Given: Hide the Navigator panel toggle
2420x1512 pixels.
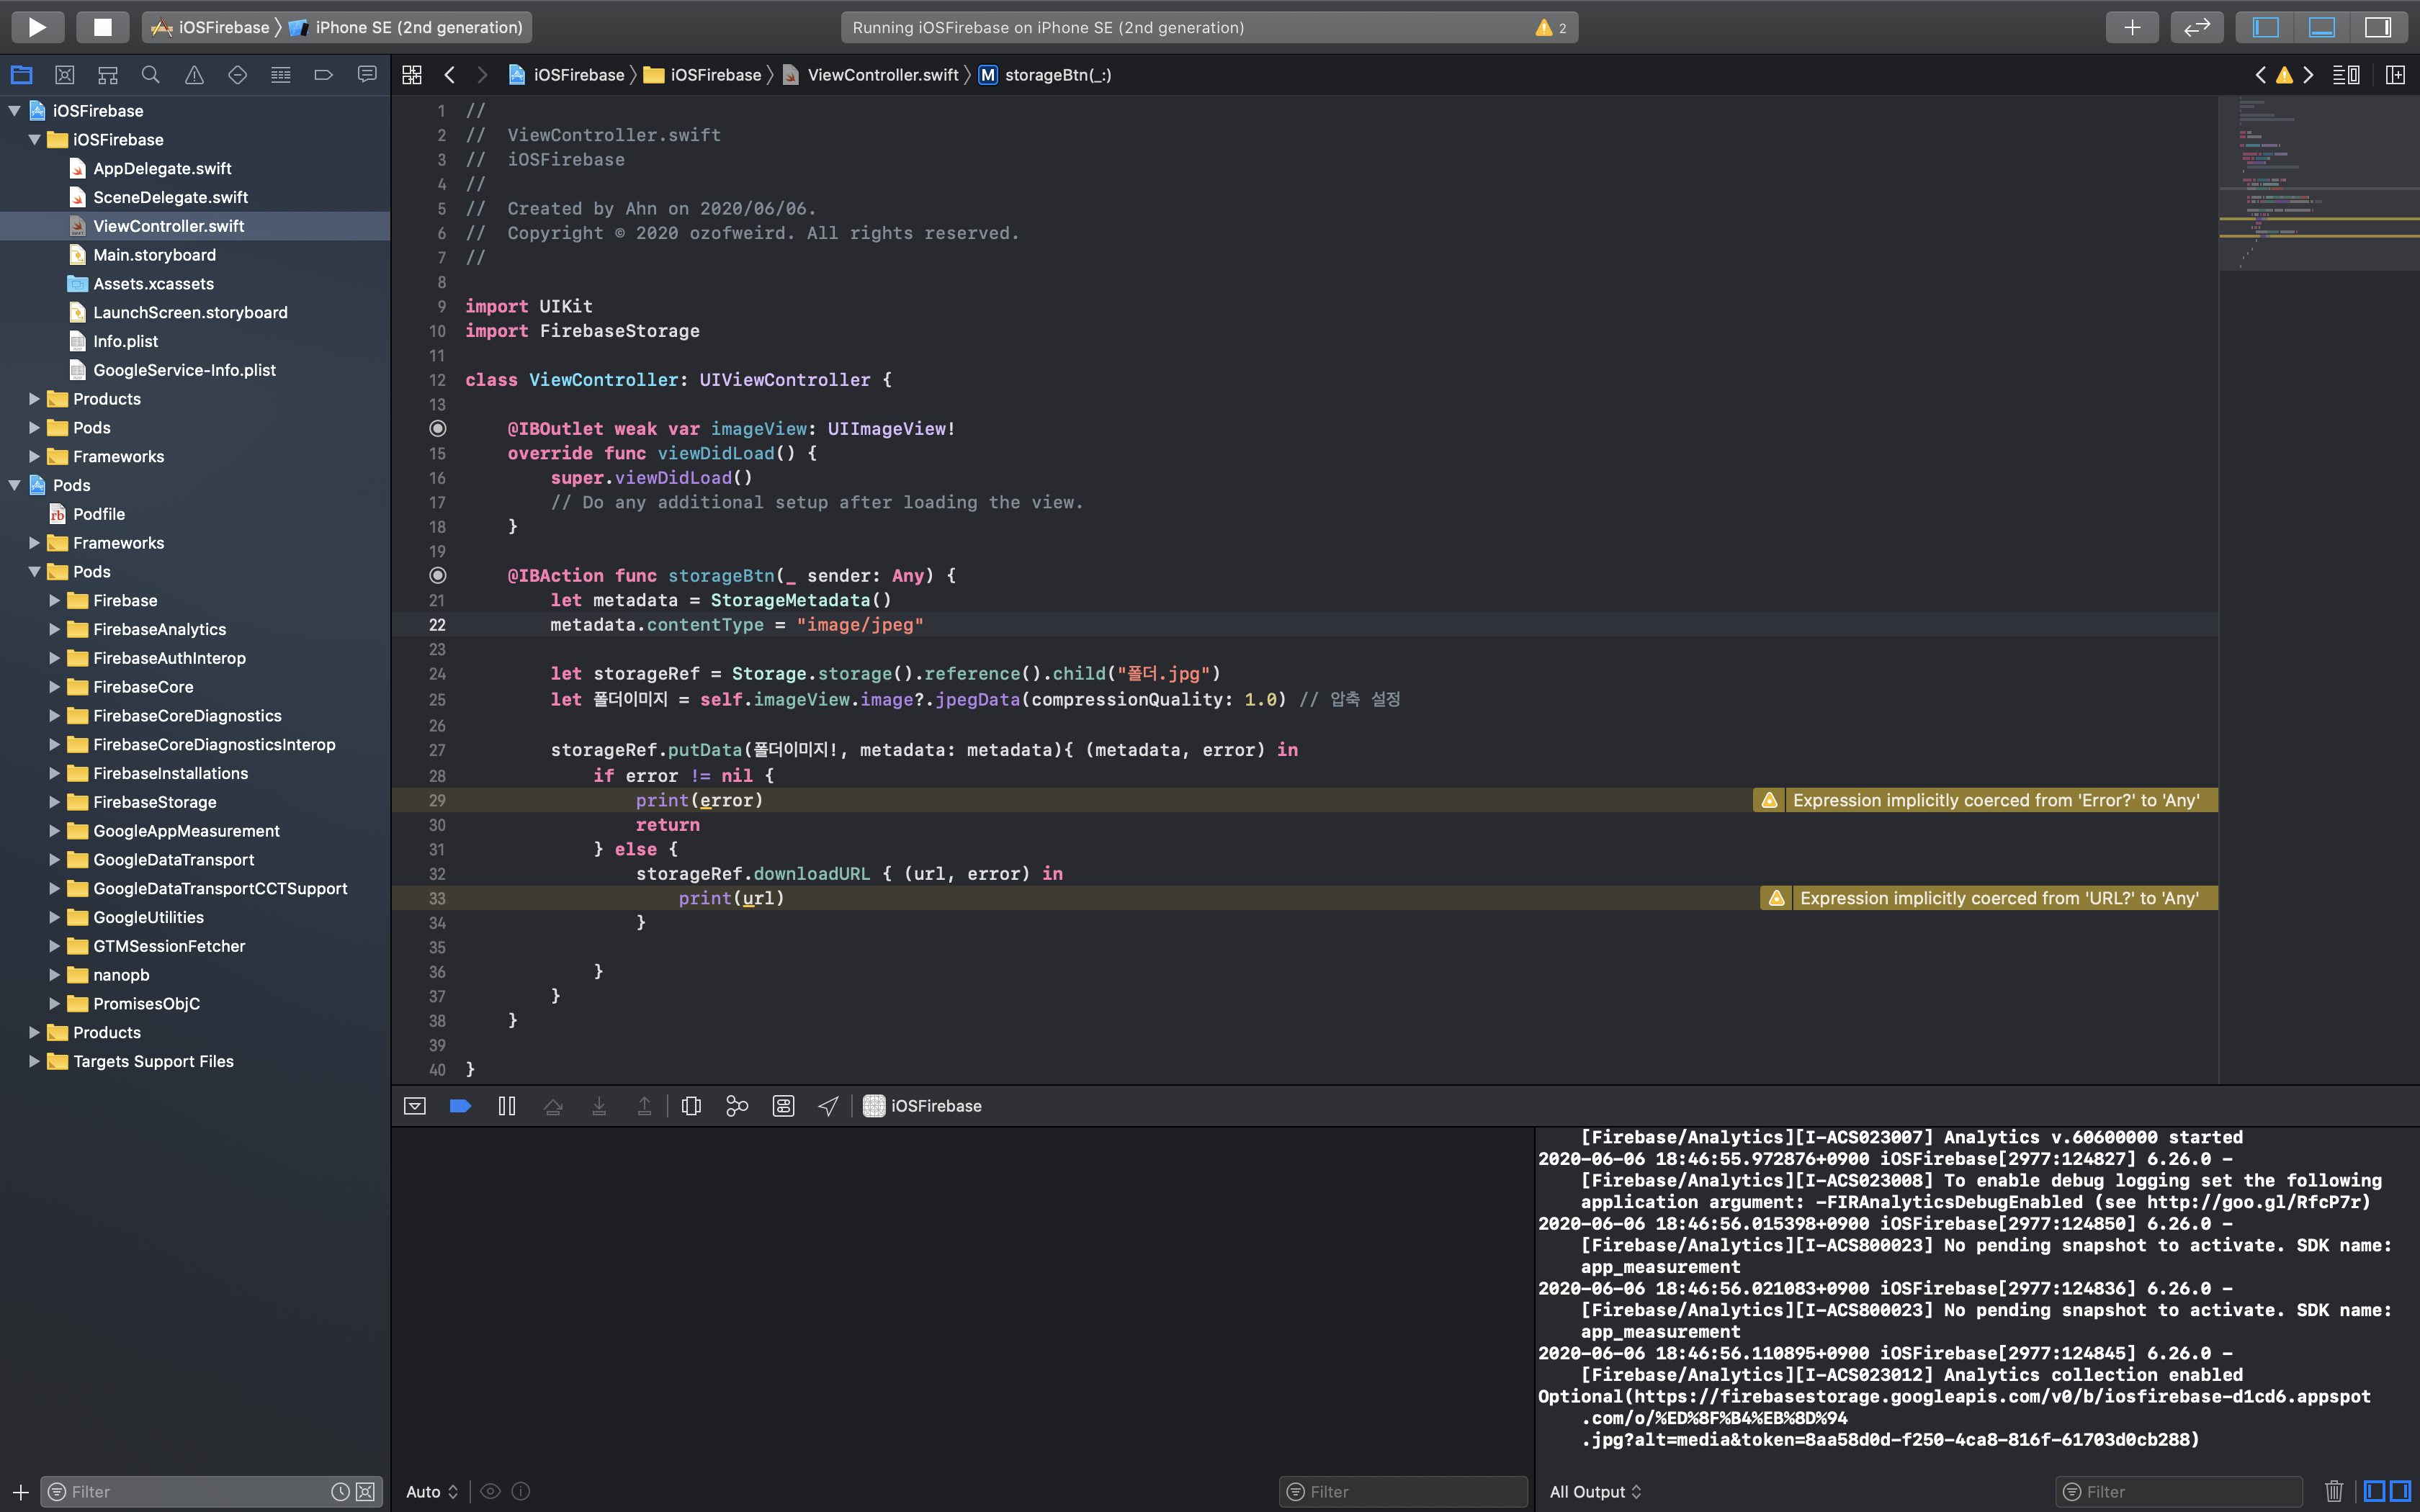Looking at the screenshot, I should tap(2265, 27).
